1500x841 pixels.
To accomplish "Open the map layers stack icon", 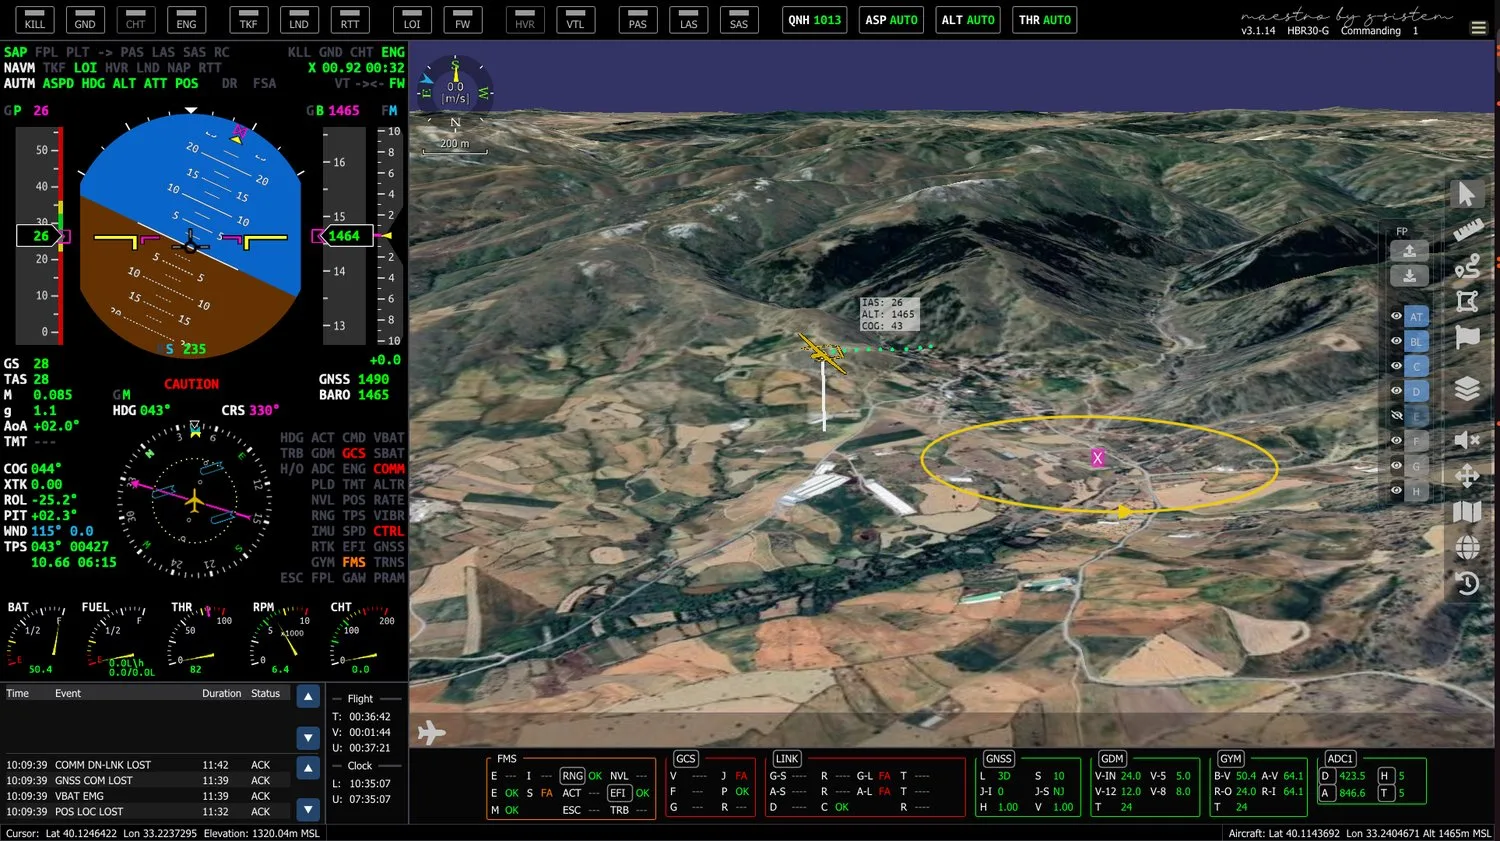I will point(1467,388).
